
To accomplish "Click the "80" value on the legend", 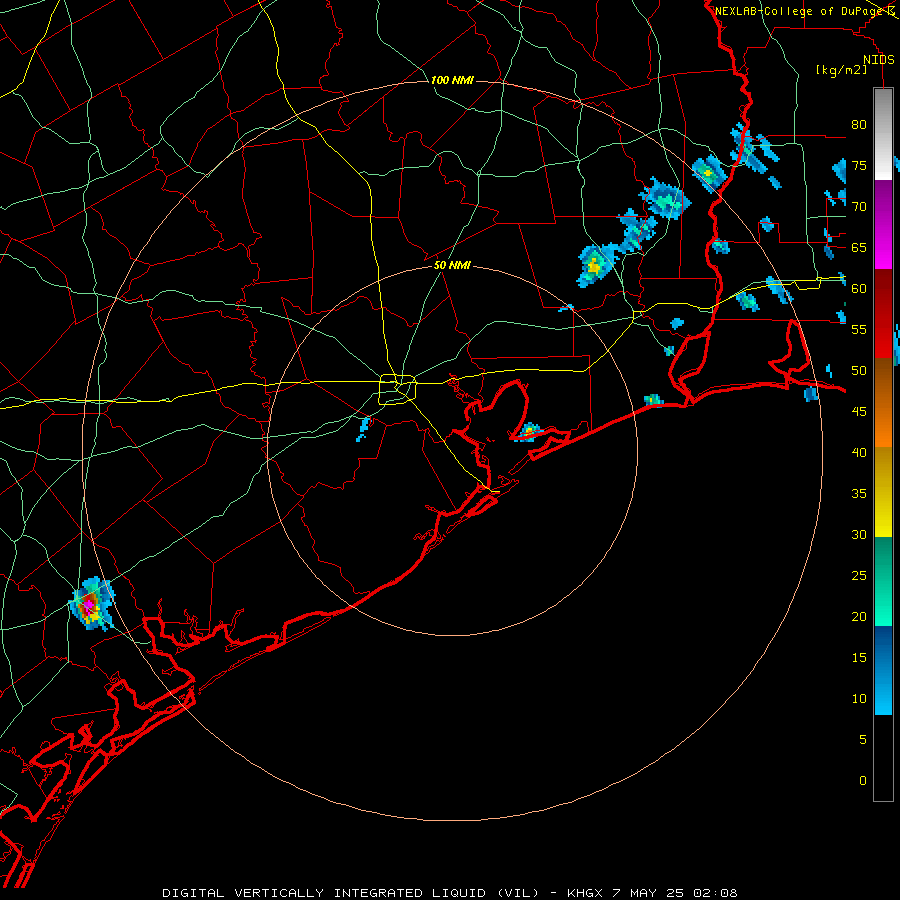I will click(859, 125).
